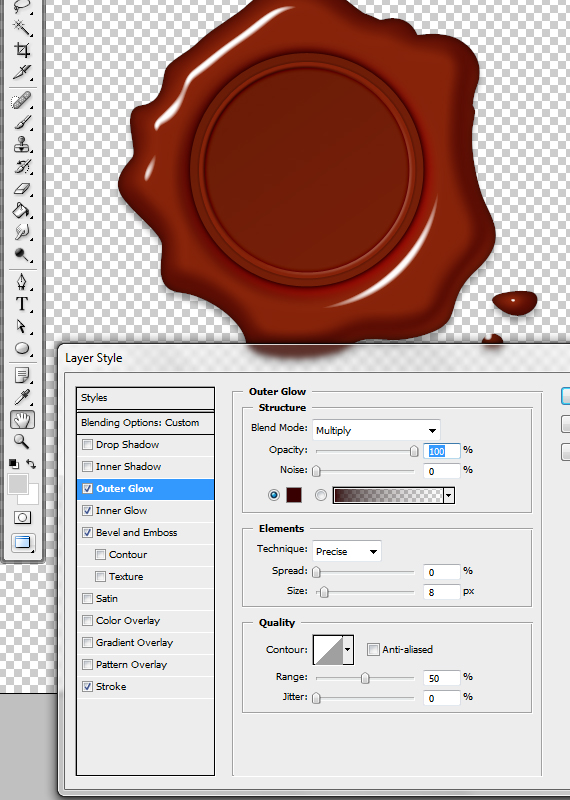
Task: Select the Eyedropper tool
Action: pyautogui.click(x=21, y=397)
